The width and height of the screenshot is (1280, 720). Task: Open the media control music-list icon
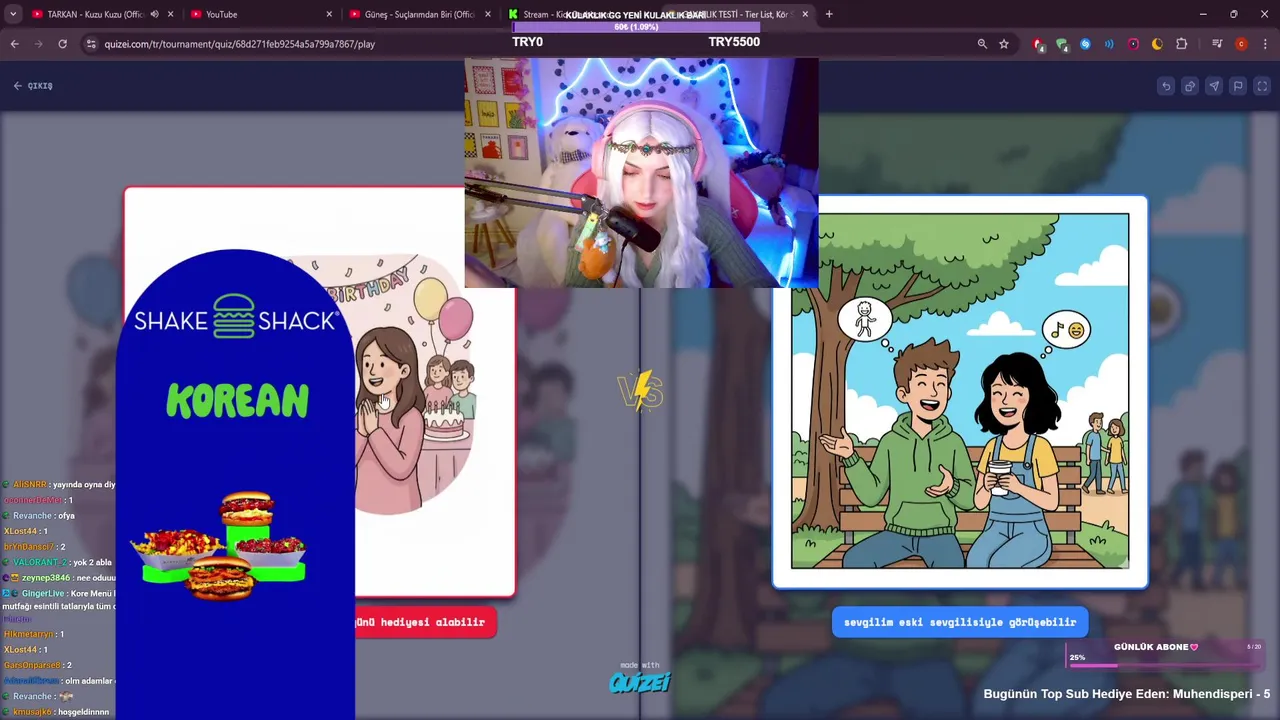coord(1217,44)
